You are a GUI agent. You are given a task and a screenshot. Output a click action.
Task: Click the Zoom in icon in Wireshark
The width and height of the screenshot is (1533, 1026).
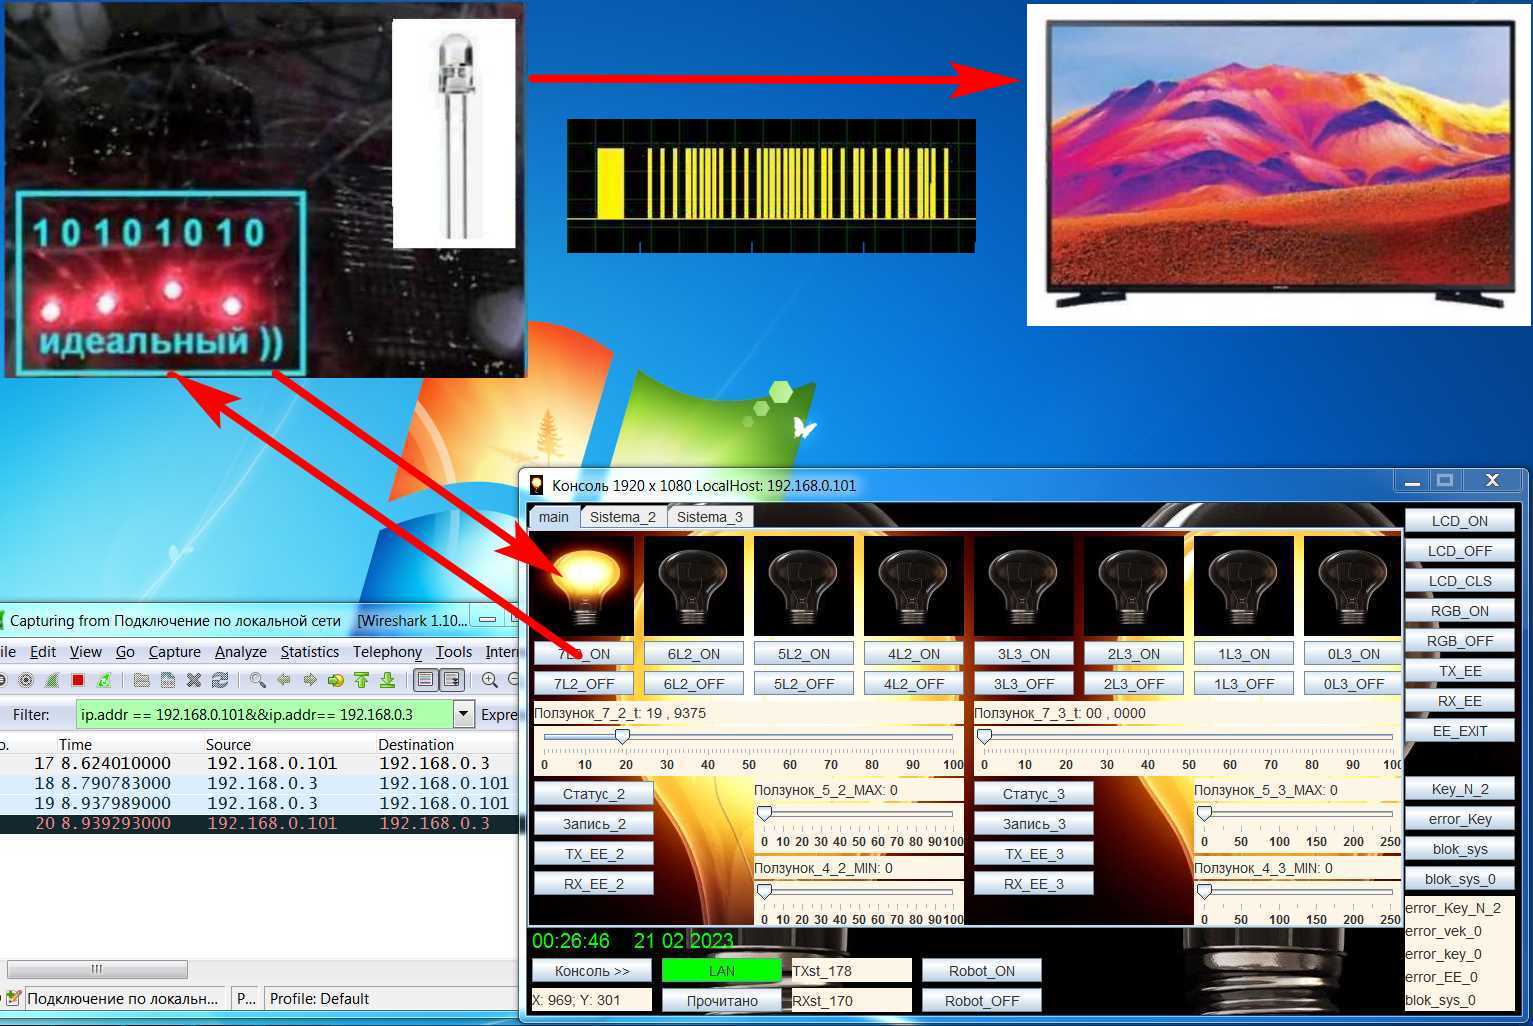point(489,680)
